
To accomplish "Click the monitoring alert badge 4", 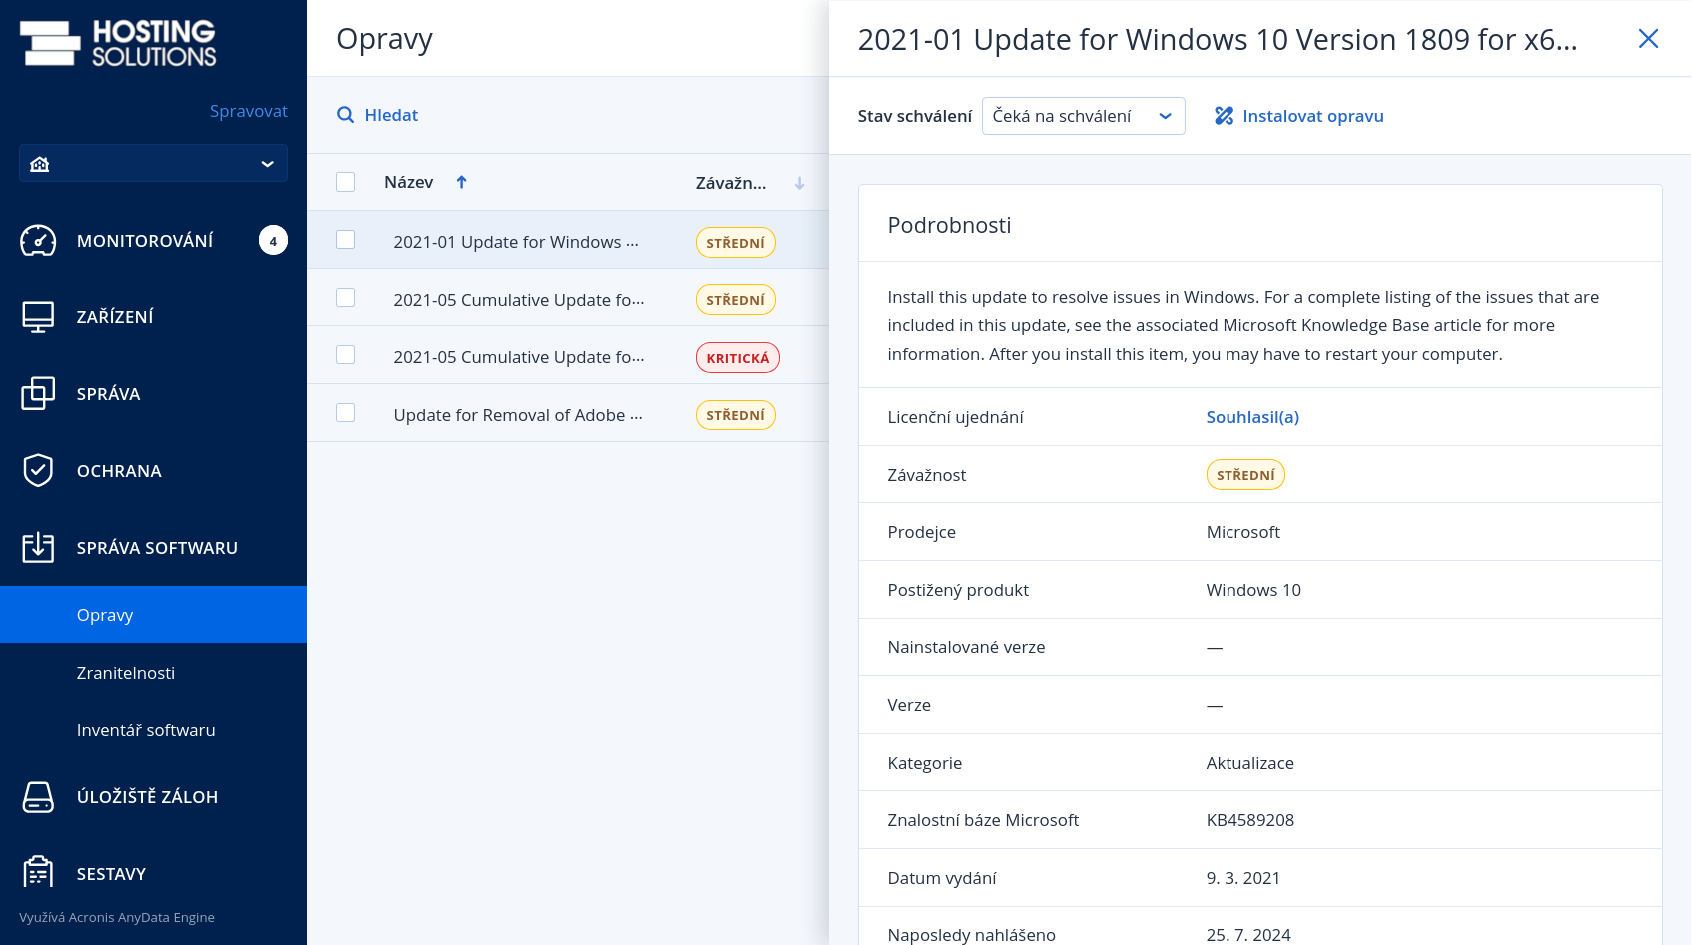I will click(273, 241).
